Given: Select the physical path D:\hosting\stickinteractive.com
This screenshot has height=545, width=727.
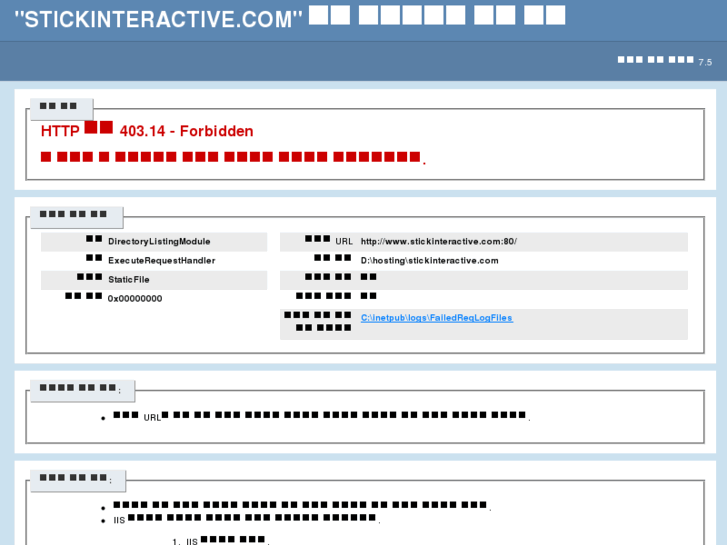Looking at the screenshot, I should 429,260.
